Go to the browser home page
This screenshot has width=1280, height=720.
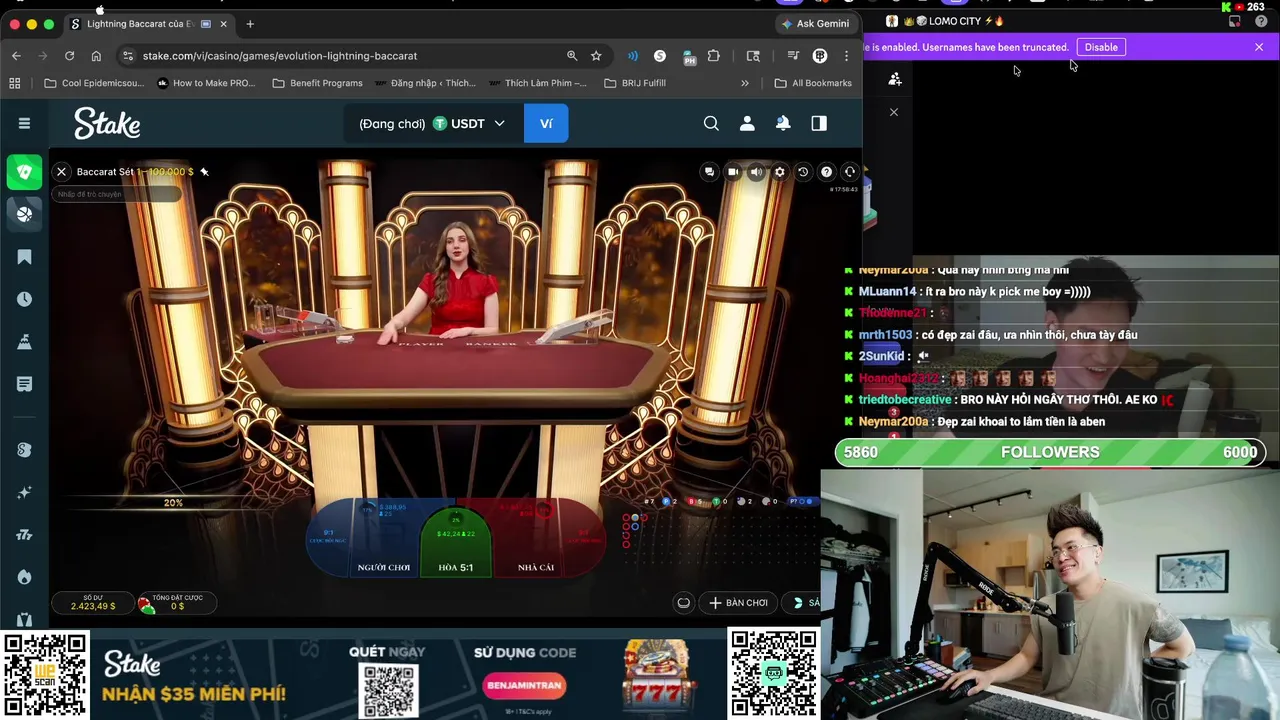click(96, 56)
